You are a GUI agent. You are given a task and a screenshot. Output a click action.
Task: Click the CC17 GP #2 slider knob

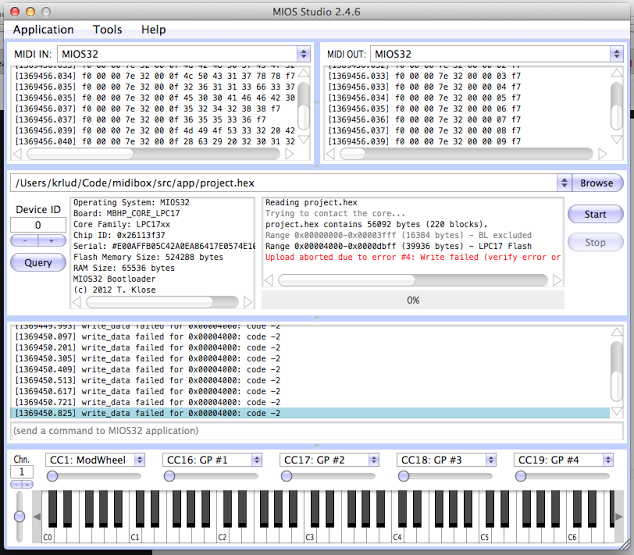click(x=287, y=477)
